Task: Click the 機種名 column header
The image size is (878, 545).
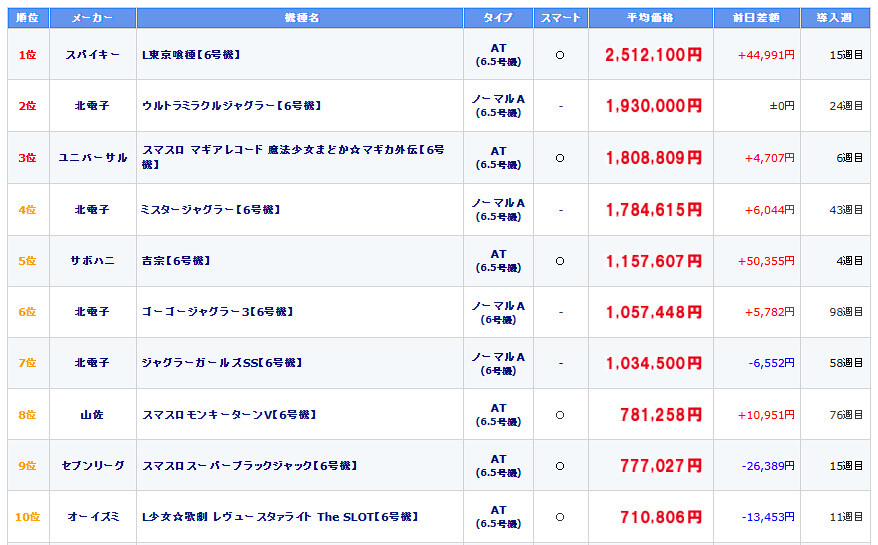Action: 300,18
